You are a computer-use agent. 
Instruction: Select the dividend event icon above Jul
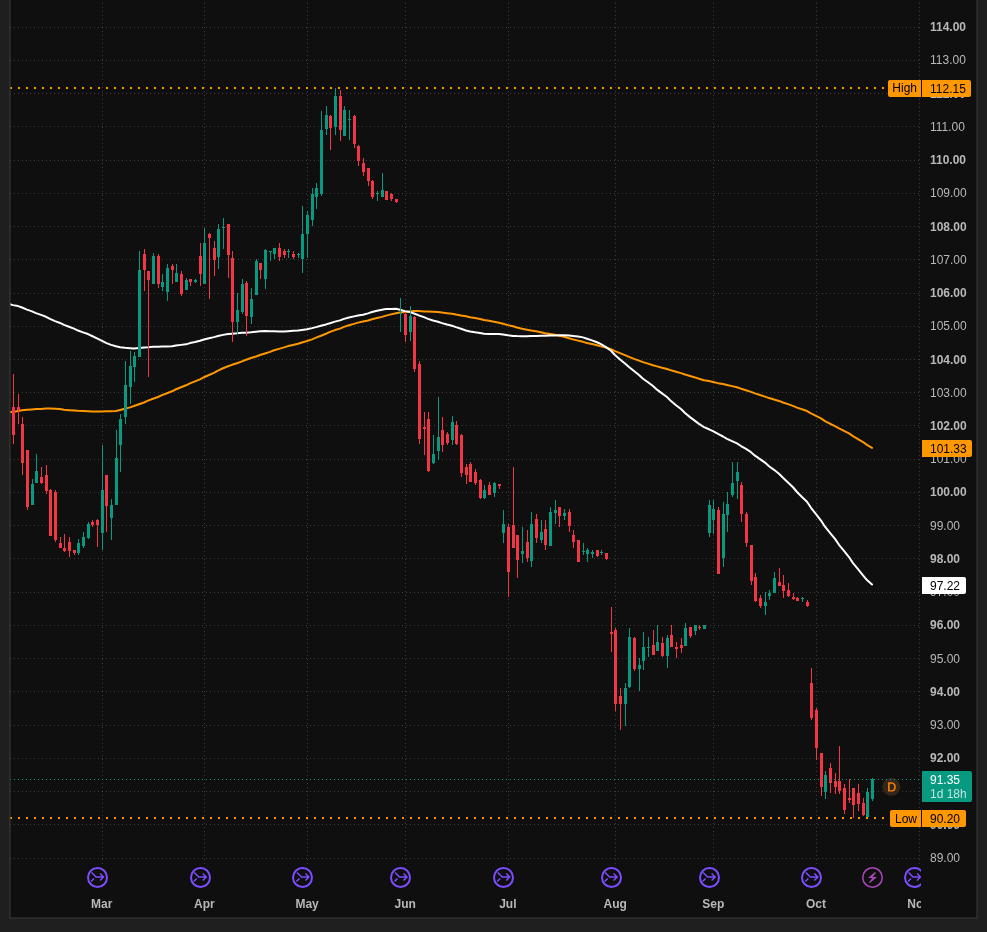(x=504, y=877)
